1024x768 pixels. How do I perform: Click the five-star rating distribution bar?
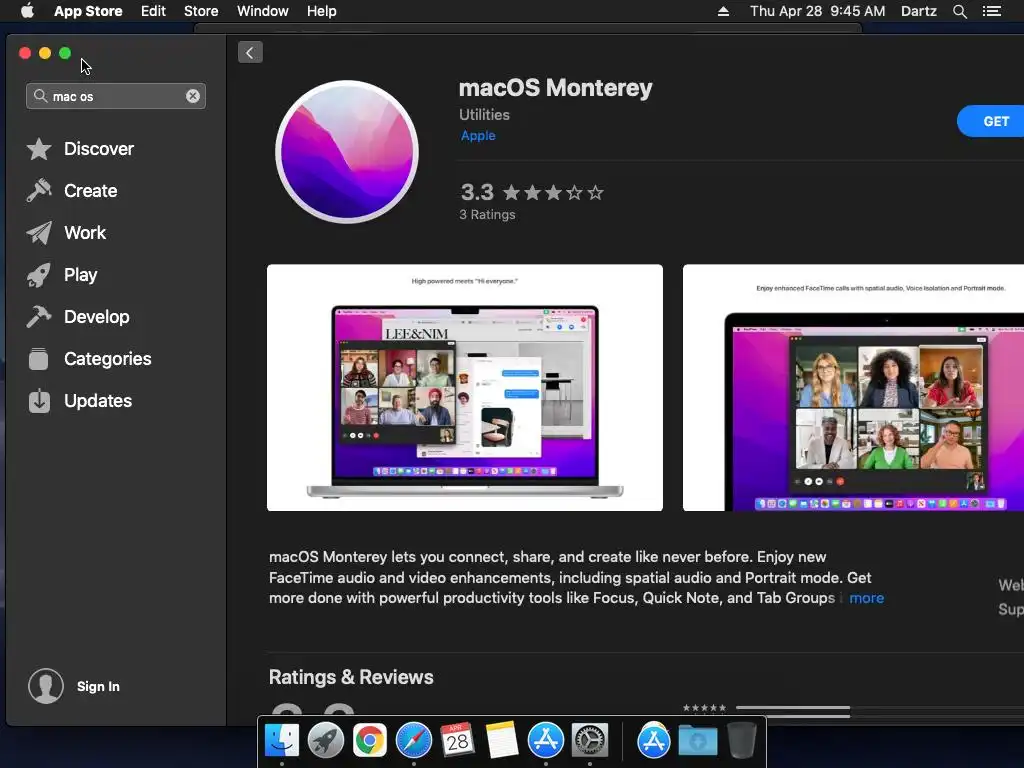(x=880, y=707)
